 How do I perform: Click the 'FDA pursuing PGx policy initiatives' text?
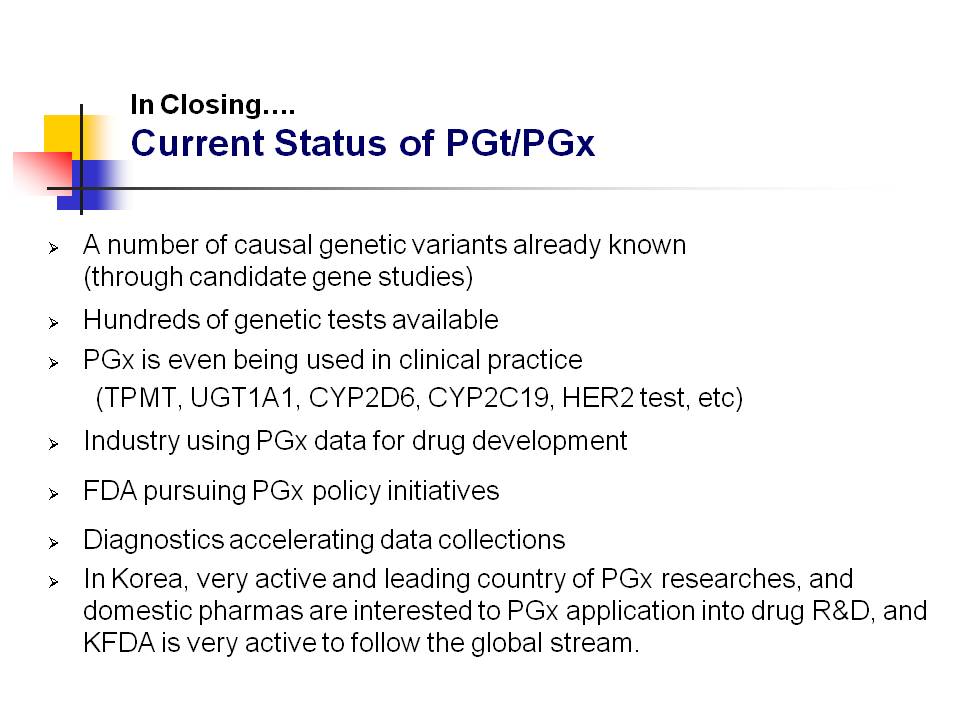coord(291,491)
